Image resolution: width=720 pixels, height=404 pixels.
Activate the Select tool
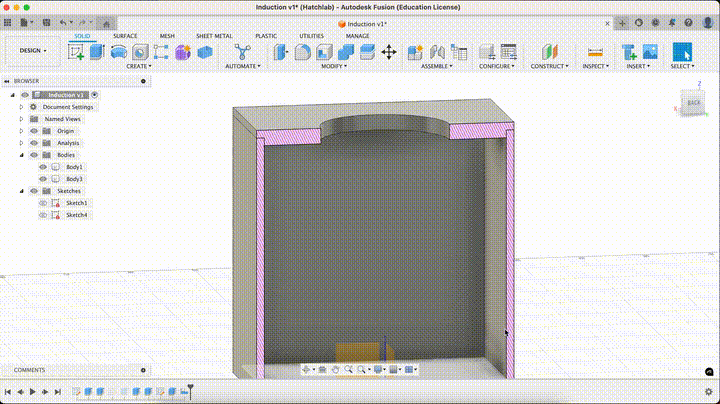point(682,52)
